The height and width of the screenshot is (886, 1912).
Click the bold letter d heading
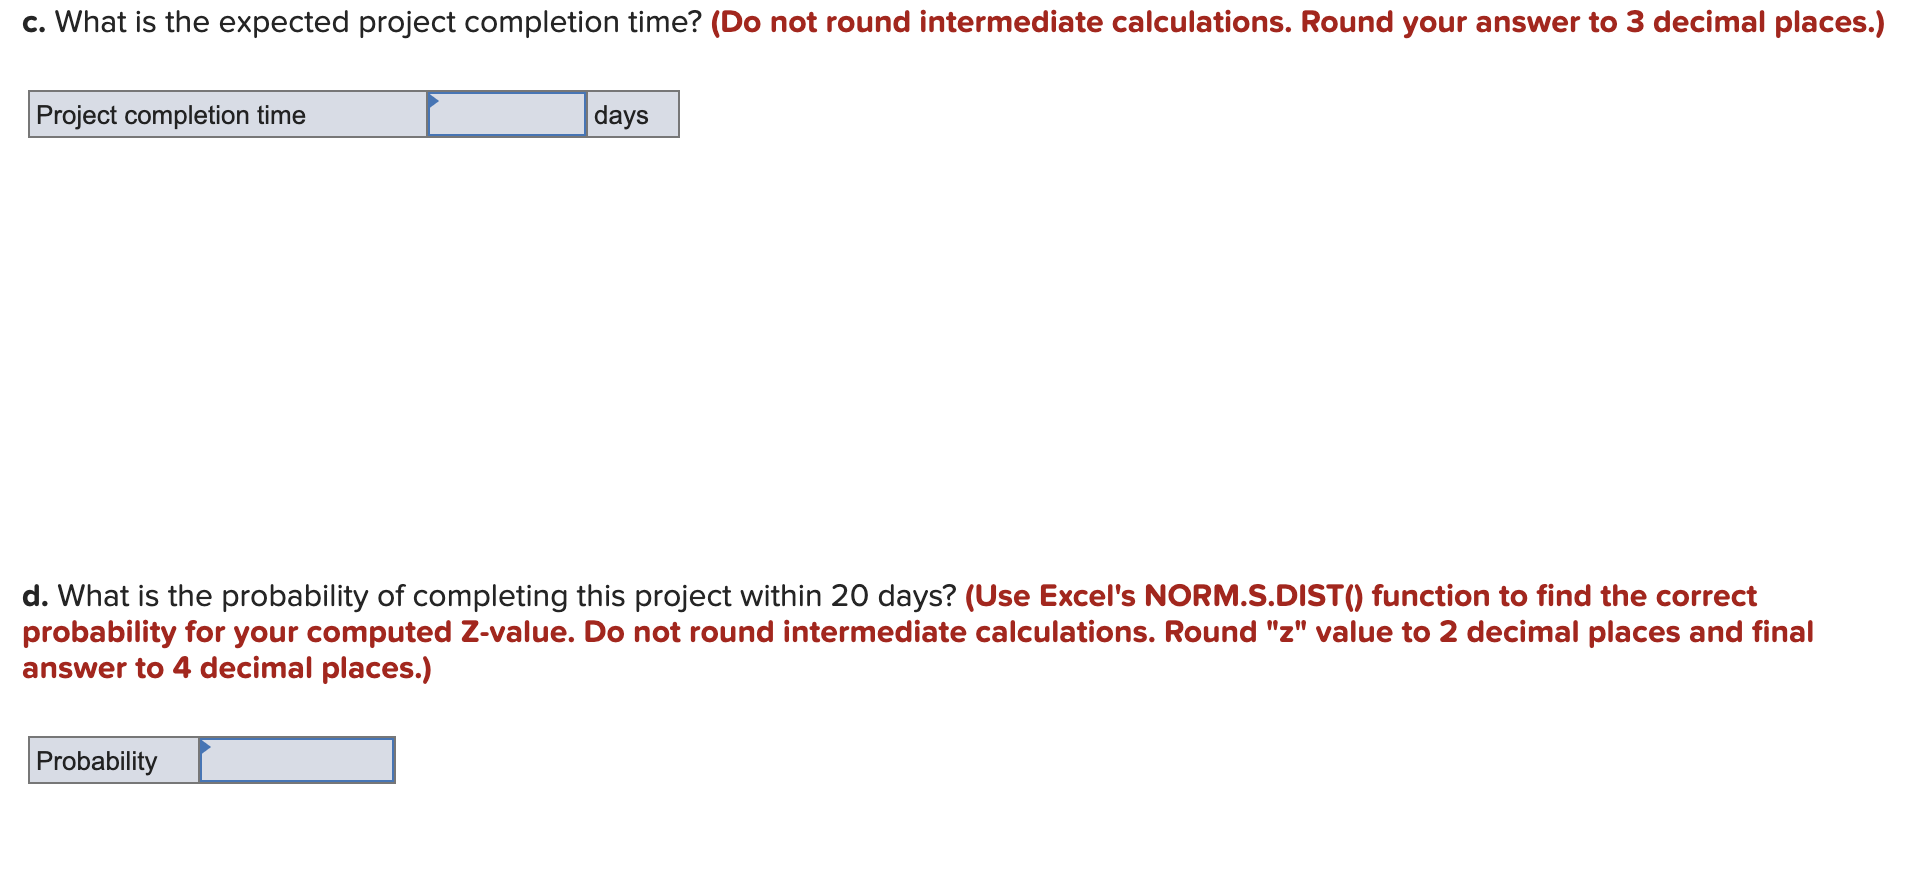point(33,596)
